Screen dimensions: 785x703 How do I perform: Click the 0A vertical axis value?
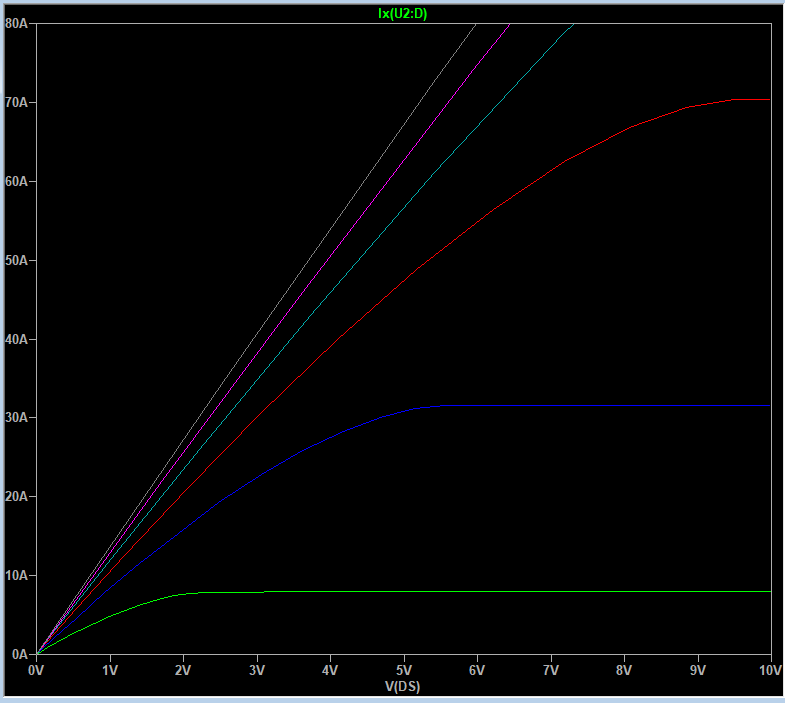(20, 654)
